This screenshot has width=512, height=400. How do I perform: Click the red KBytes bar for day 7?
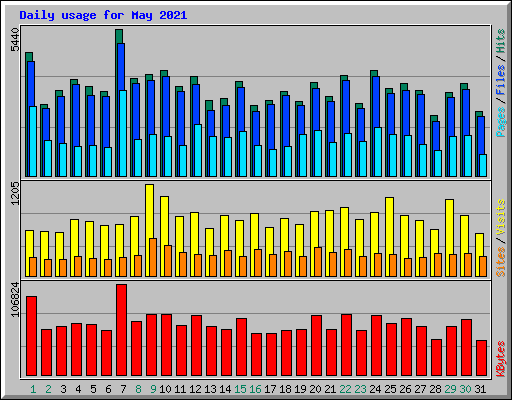point(121,330)
